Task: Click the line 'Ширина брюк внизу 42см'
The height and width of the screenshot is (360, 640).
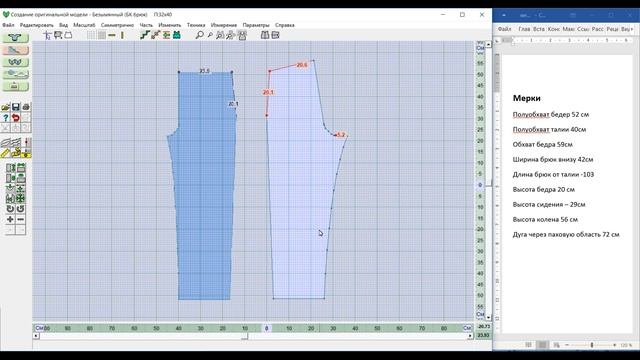Action: point(553,160)
